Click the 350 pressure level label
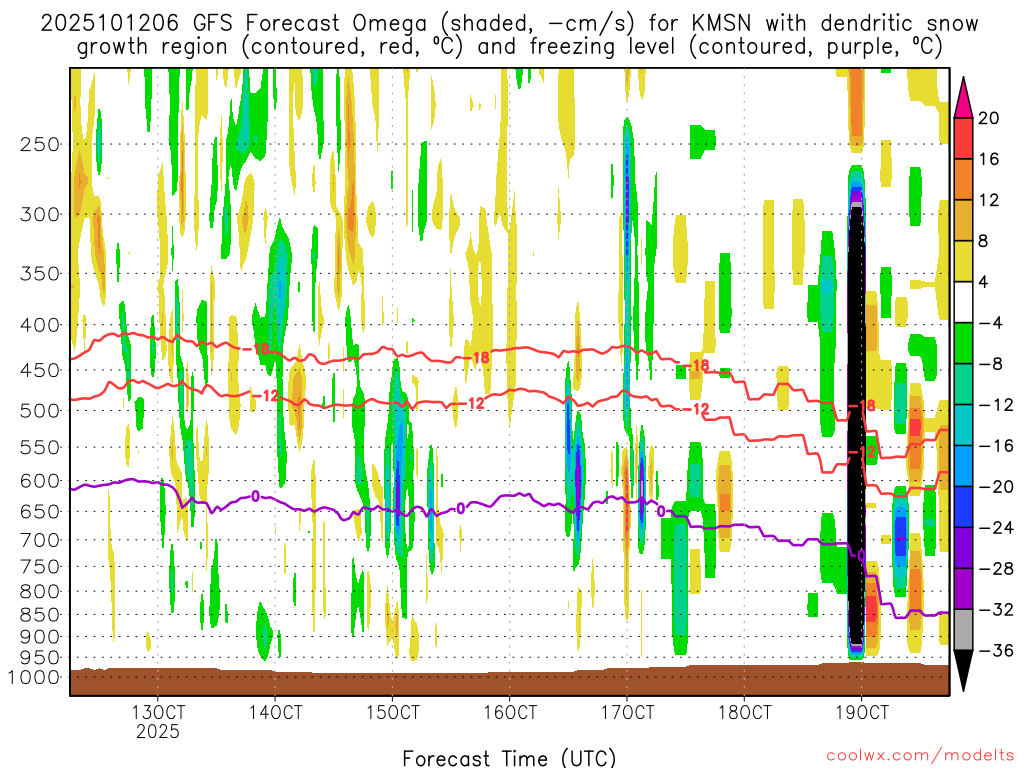 click(x=40, y=273)
